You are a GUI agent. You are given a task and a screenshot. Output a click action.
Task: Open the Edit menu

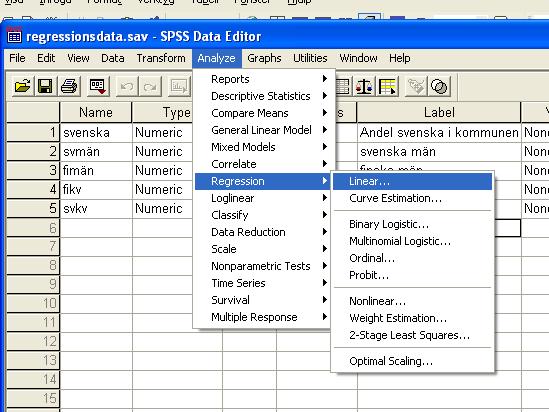46,58
